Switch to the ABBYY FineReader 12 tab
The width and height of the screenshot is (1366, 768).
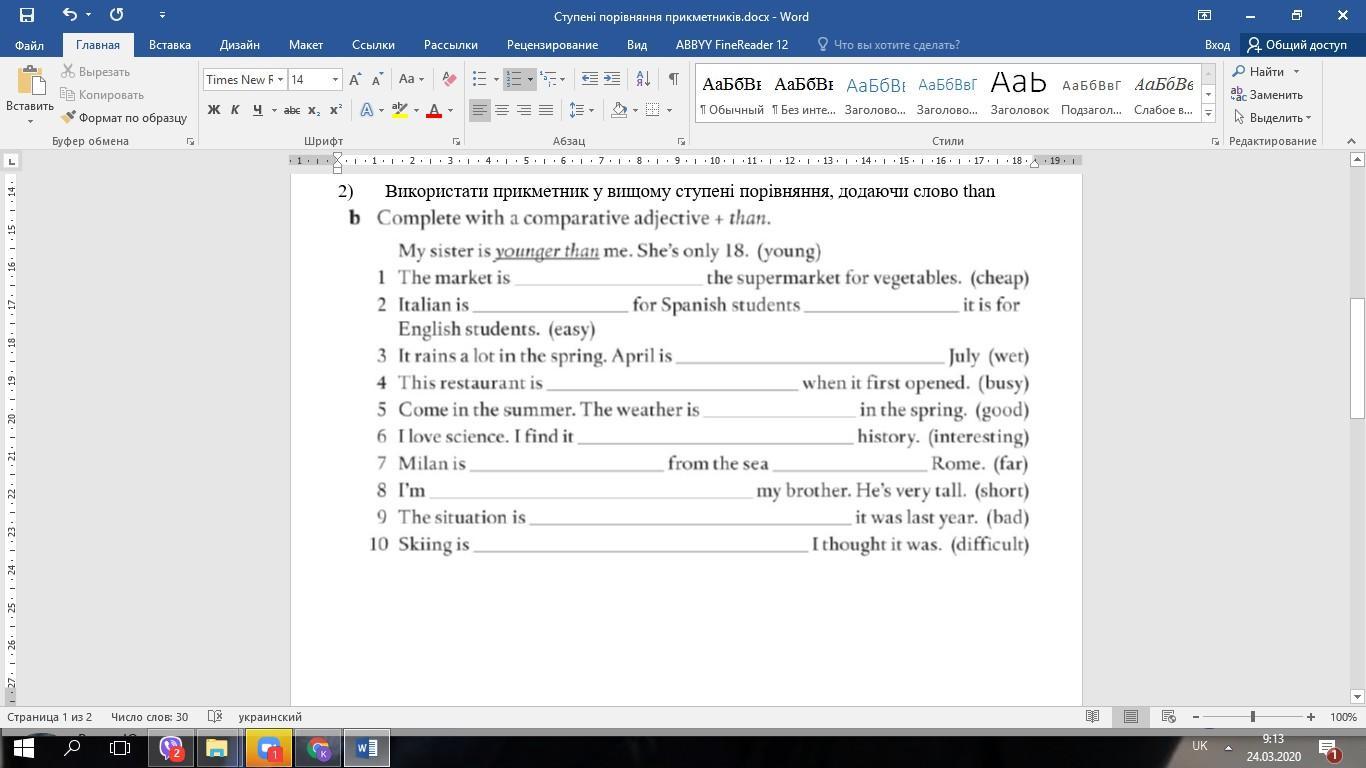click(732, 45)
